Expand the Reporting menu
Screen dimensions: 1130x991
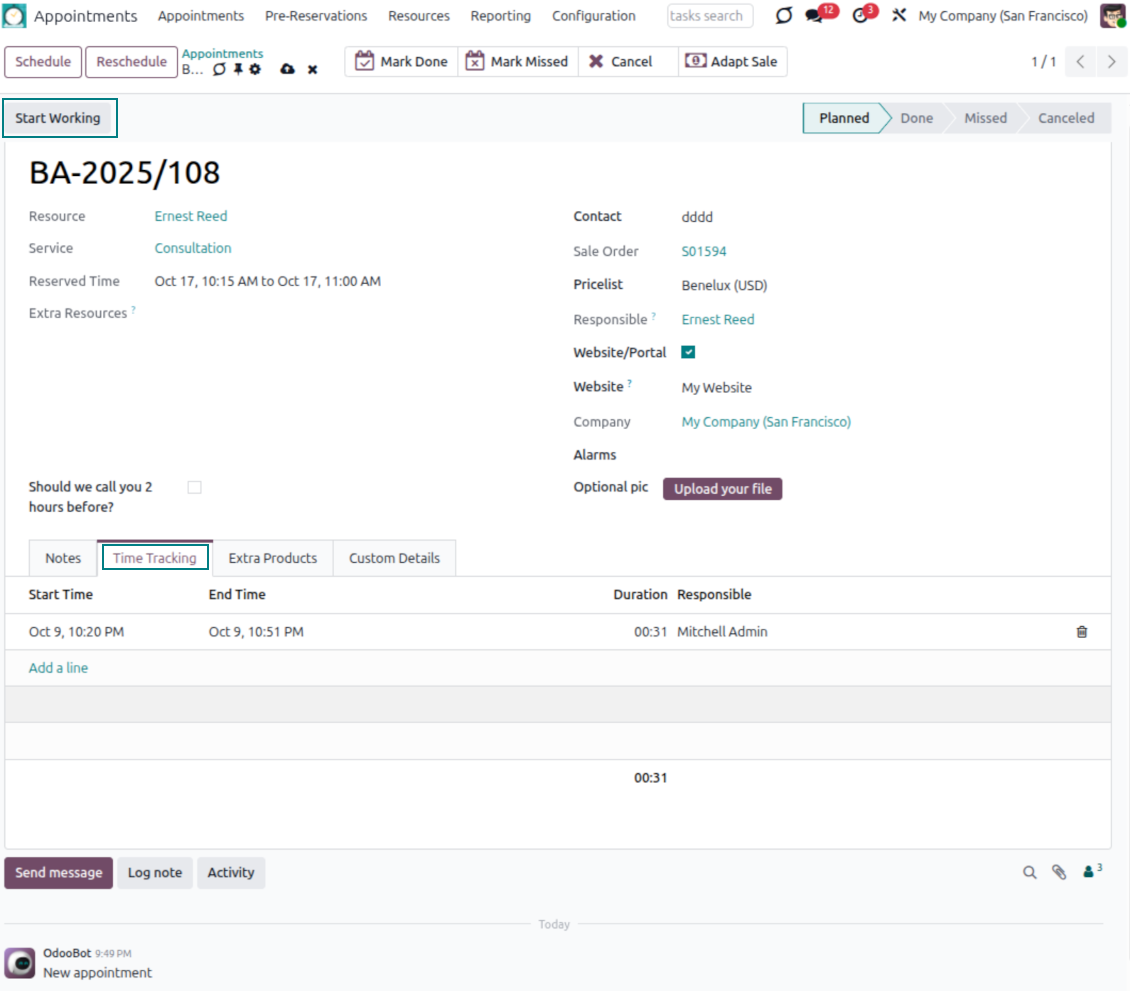pyautogui.click(x=500, y=16)
